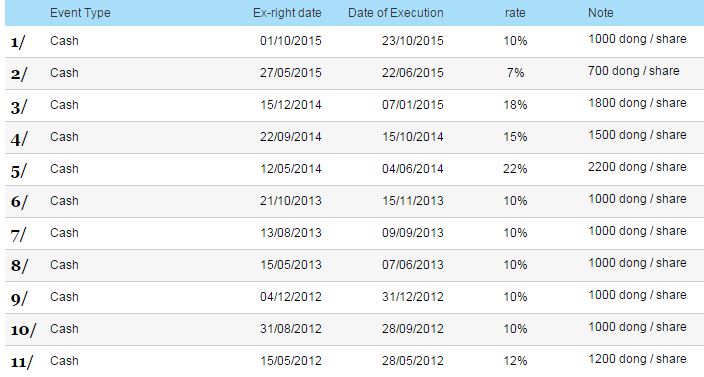Select the 1800 dong / share note
Screen dimensions: 704x377
click(x=637, y=103)
